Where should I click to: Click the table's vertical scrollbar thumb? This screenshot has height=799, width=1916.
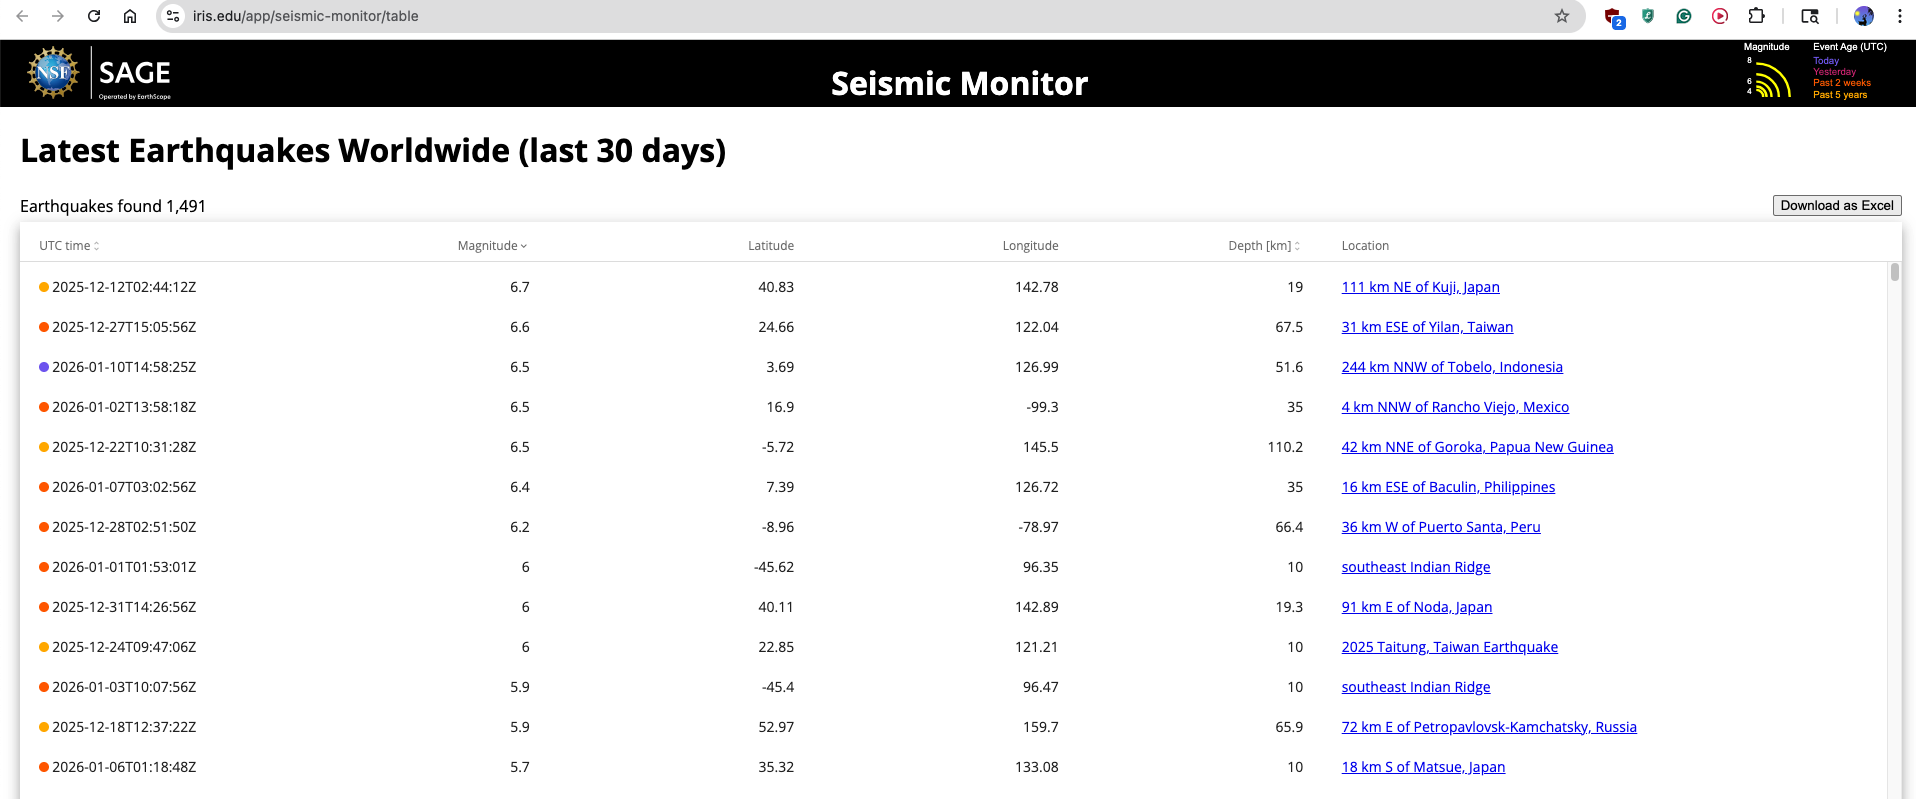(1894, 272)
